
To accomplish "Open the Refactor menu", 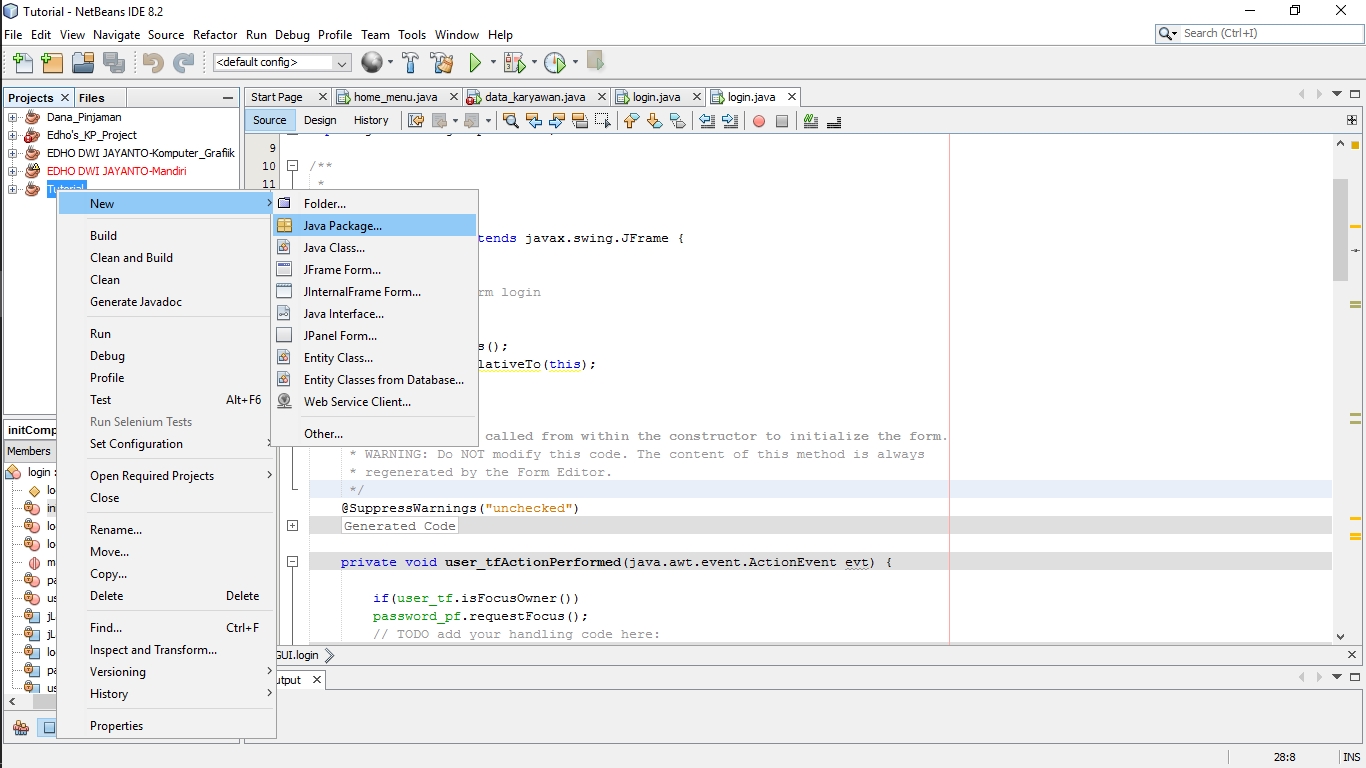I will pos(215,34).
